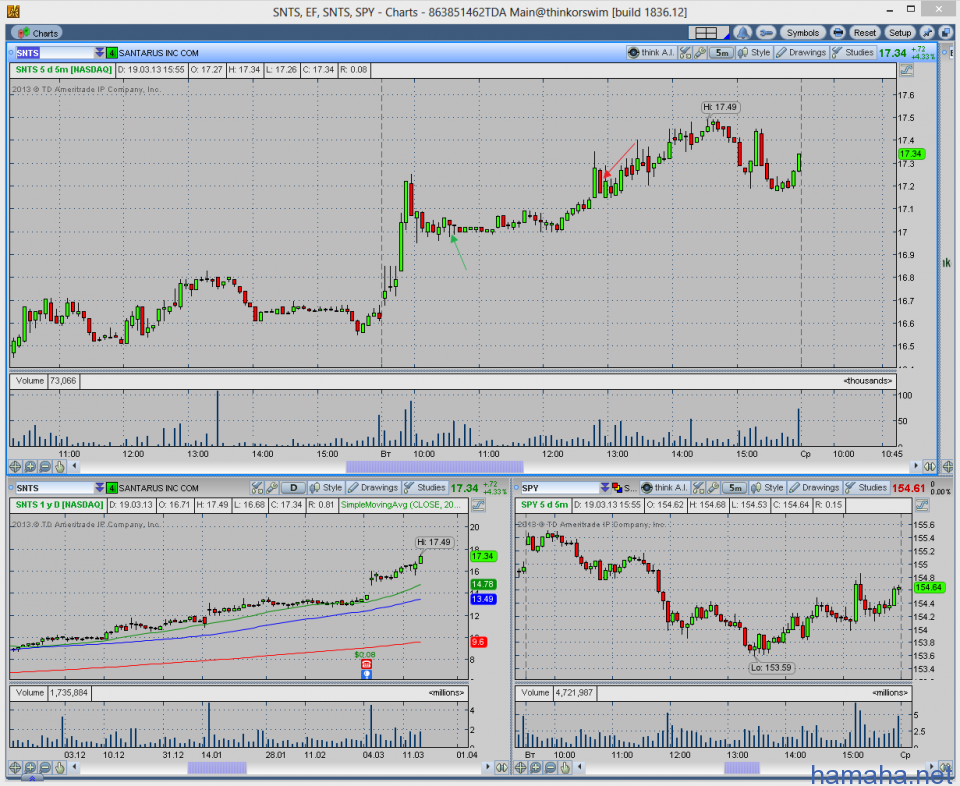Click the skip-to-latest icon under top chart

[929, 466]
